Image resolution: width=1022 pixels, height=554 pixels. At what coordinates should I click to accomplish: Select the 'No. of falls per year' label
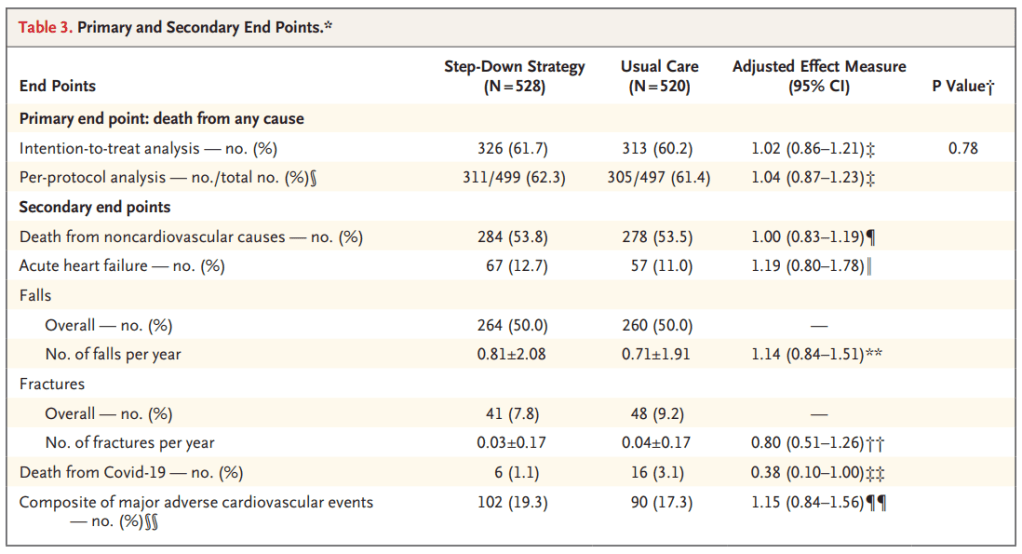(113, 354)
